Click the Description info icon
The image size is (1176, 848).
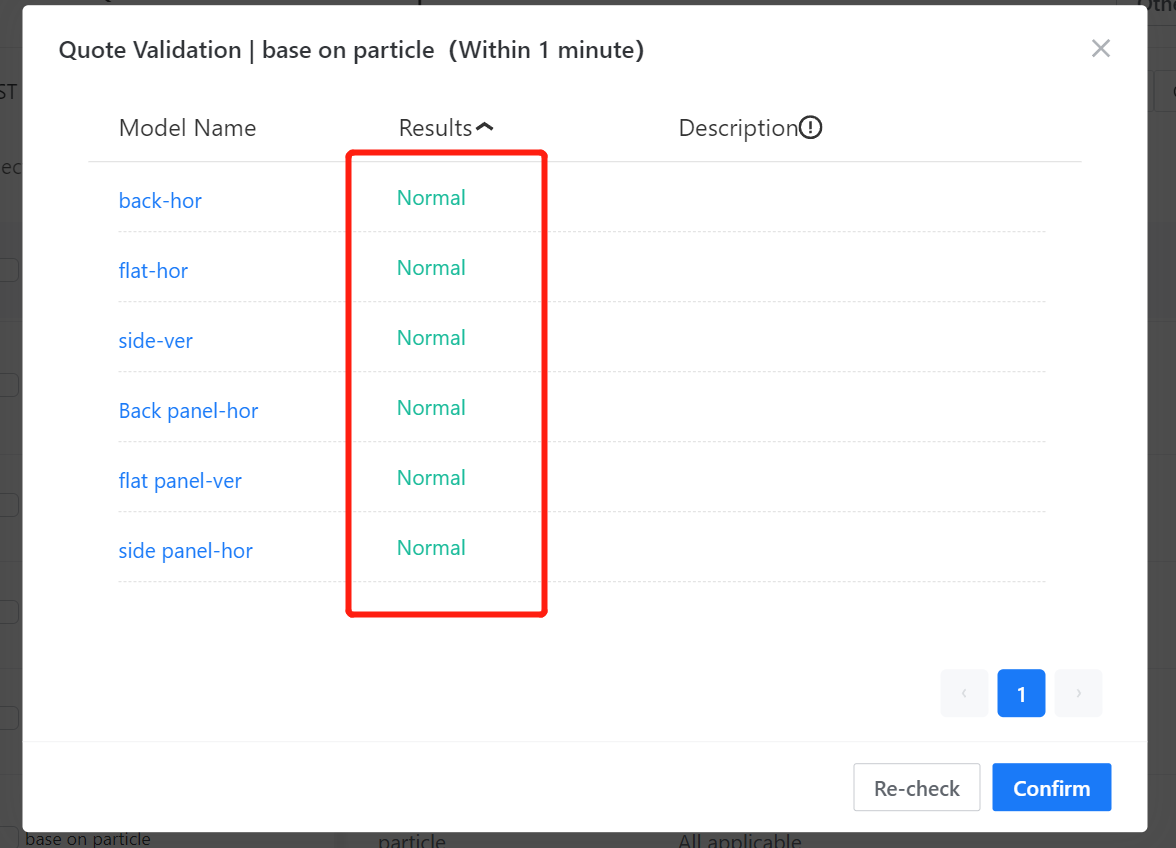coord(811,128)
